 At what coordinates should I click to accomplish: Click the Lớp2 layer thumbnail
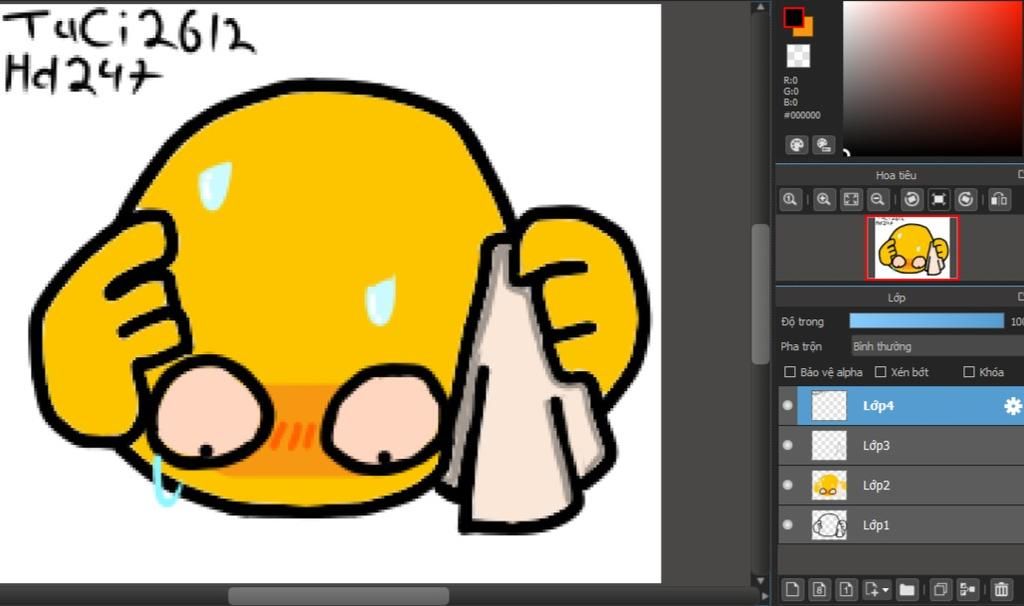(x=829, y=485)
